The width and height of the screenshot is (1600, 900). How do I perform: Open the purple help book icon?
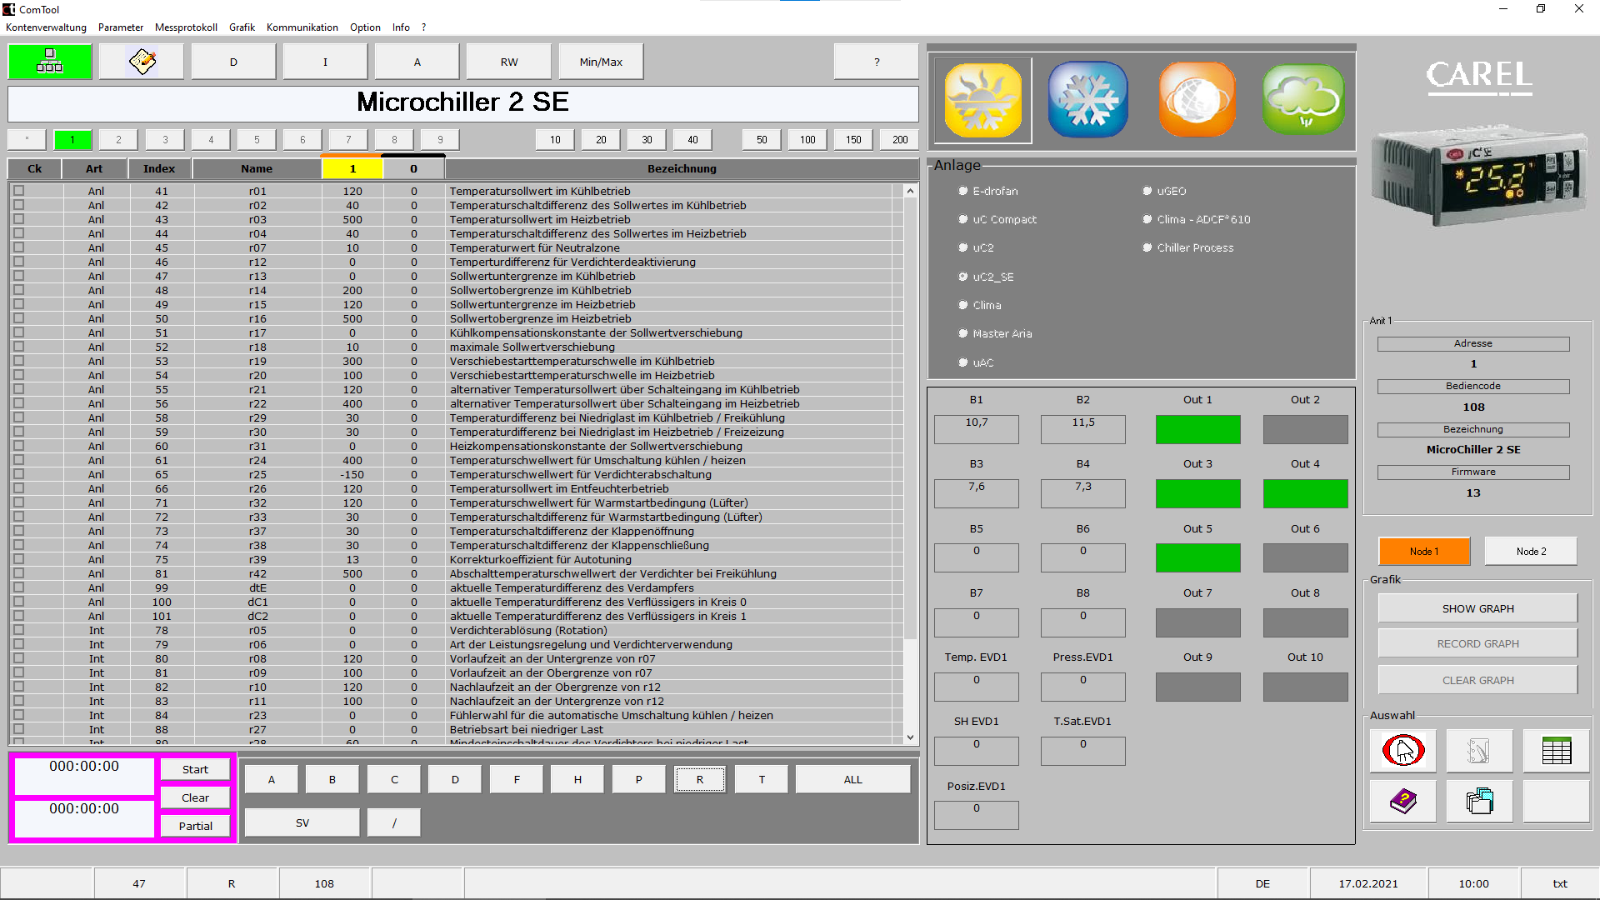click(1403, 801)
